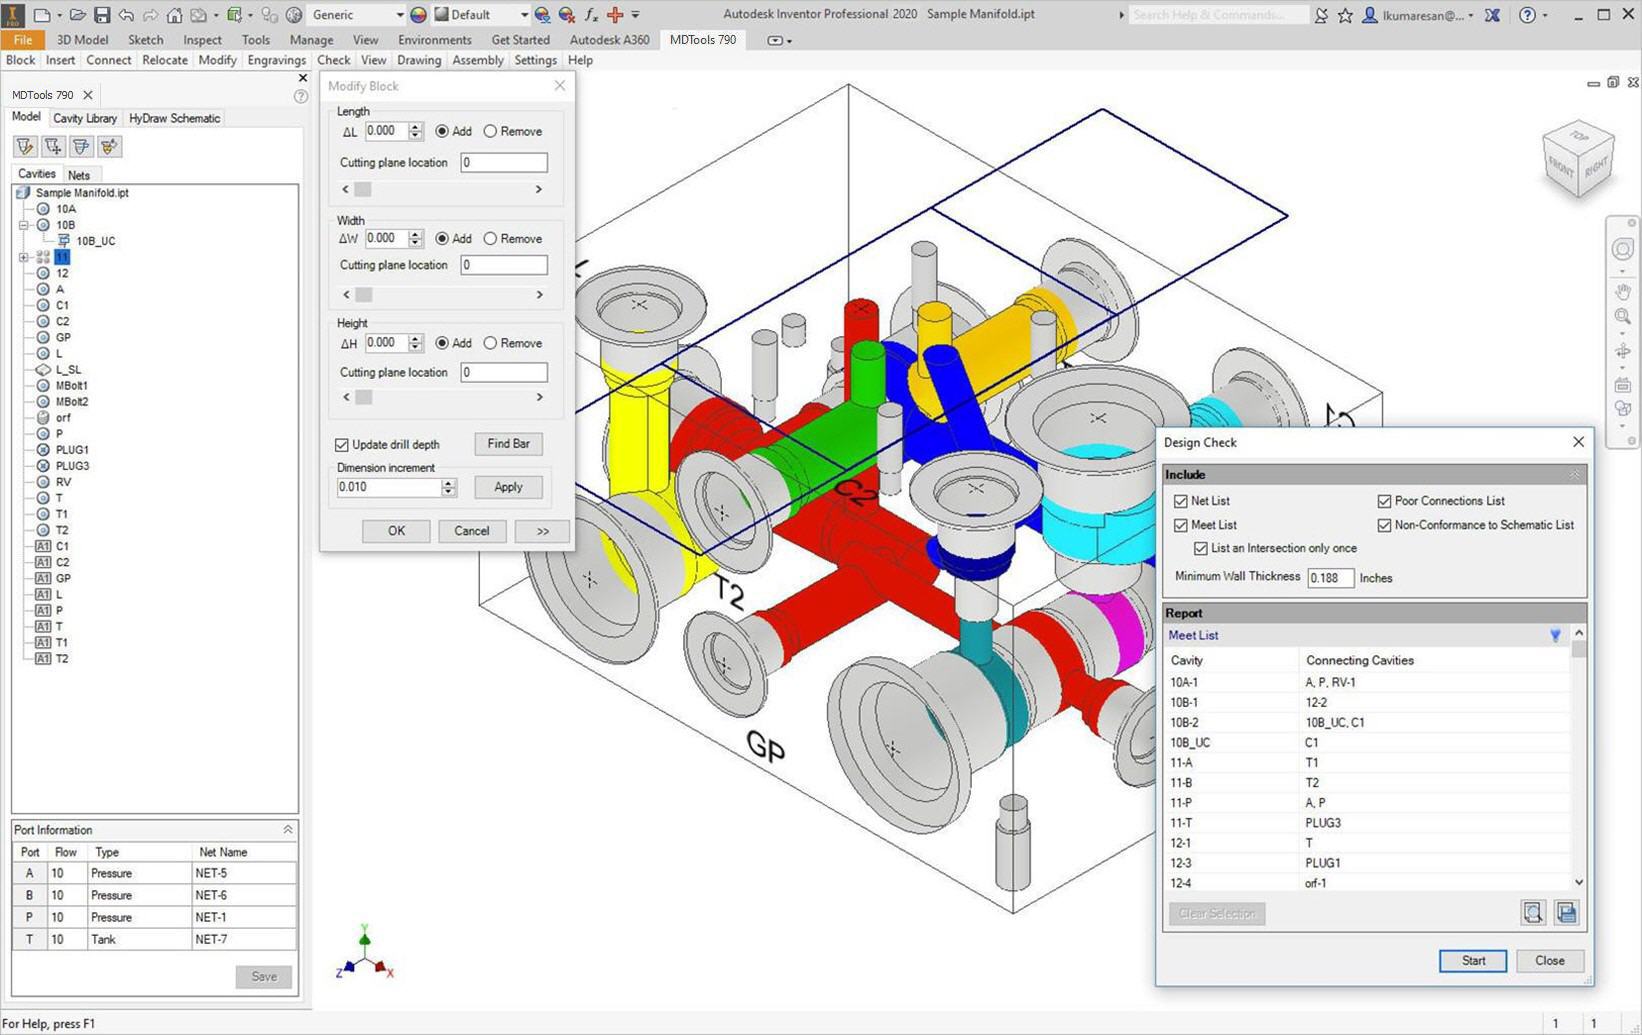1642x1035 pixels.
Task: Click the Find Bar button
Action: (509, 444)
